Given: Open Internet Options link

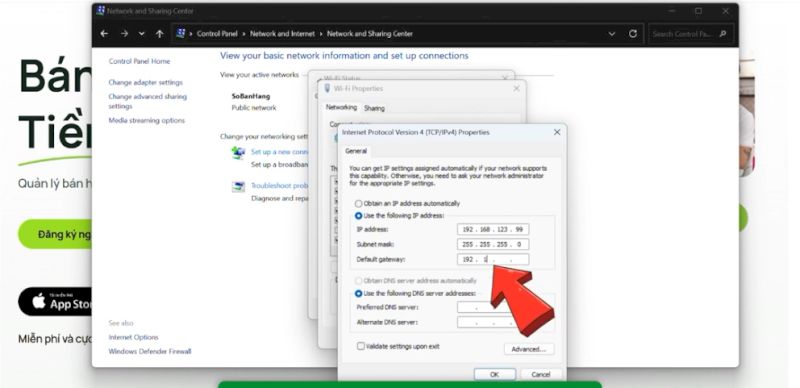Looking at the screenshot, I should pos(133,337).
